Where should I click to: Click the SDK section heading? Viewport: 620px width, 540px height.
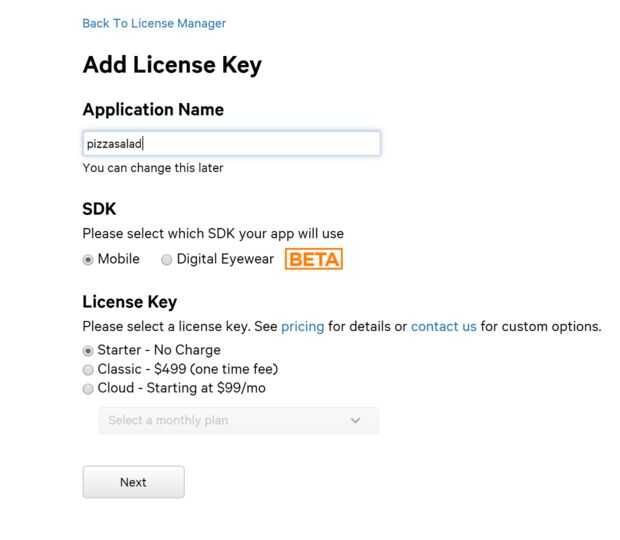99,210
